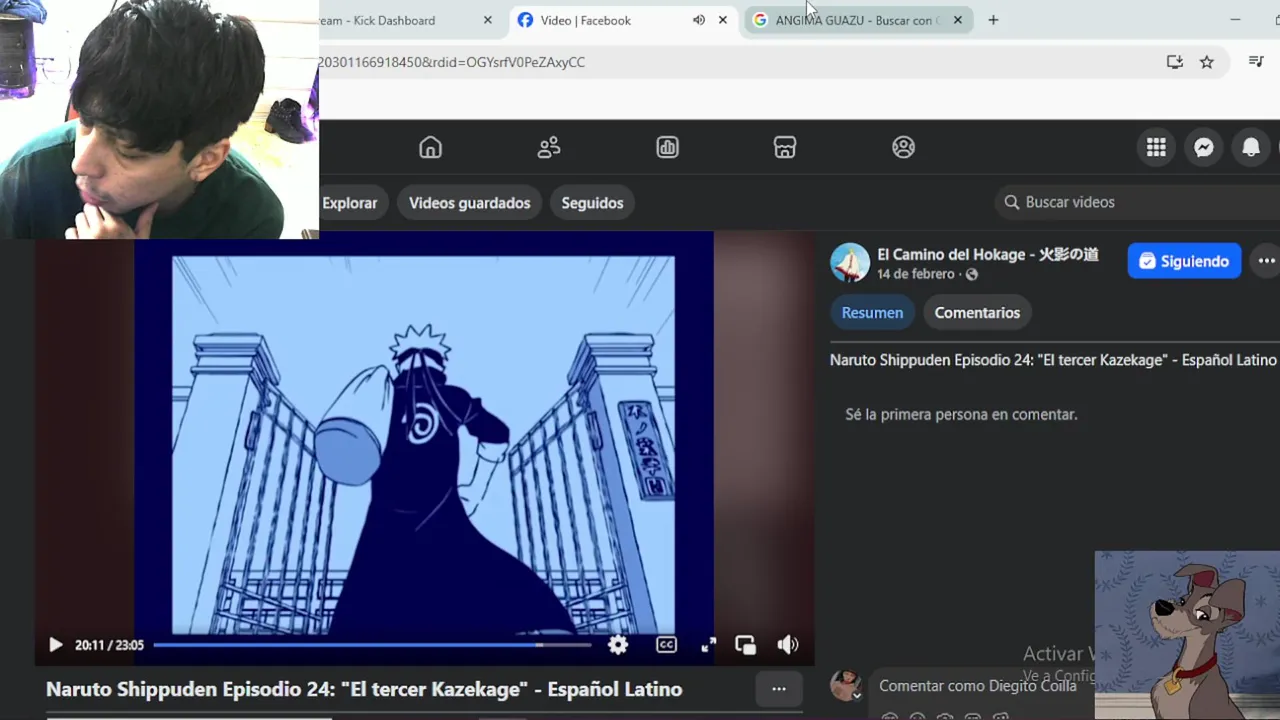Image resolution: width=1280 pixels, height=720 pixels.
Task: Open the profile groups icon in navbar
Action: (x=903, y=148)
